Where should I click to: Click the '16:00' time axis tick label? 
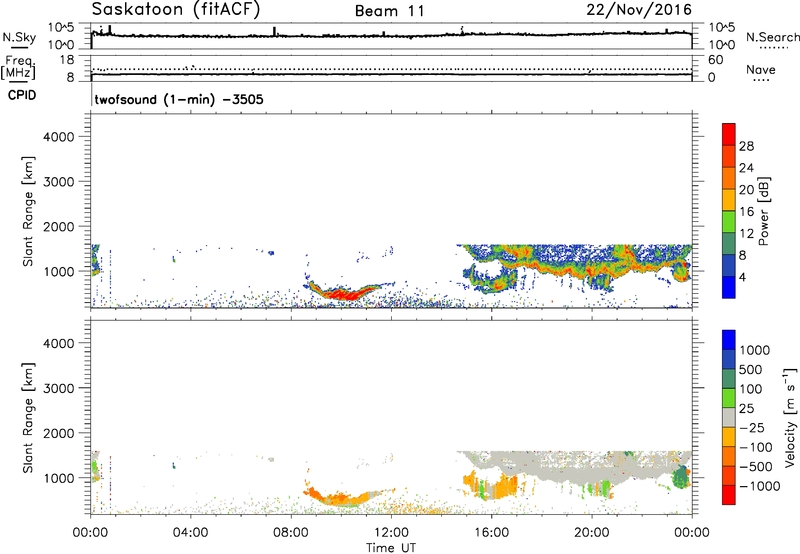pos(491,533)
